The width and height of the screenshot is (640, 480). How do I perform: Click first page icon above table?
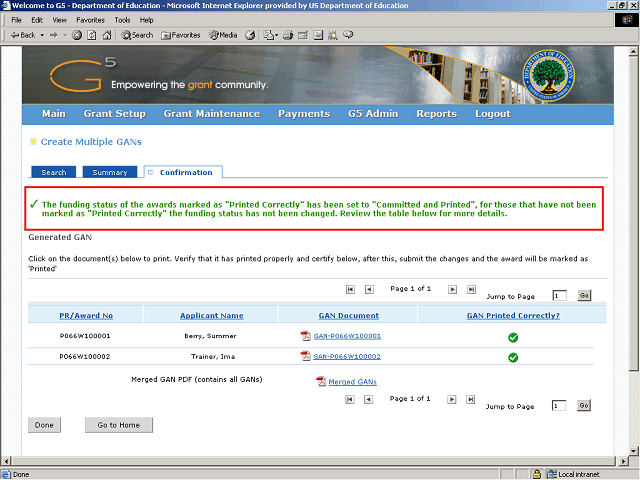tap(350, 289)
